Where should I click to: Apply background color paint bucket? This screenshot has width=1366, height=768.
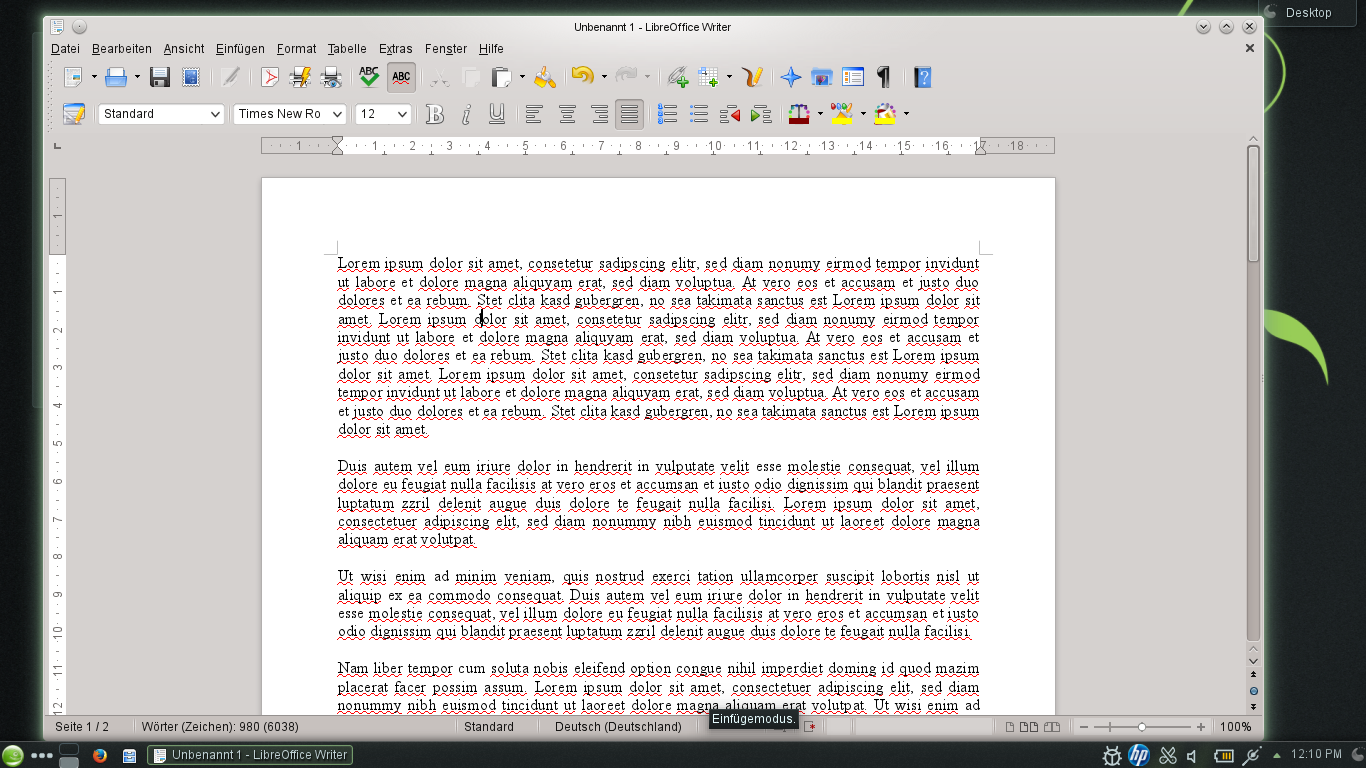[885, 114]
